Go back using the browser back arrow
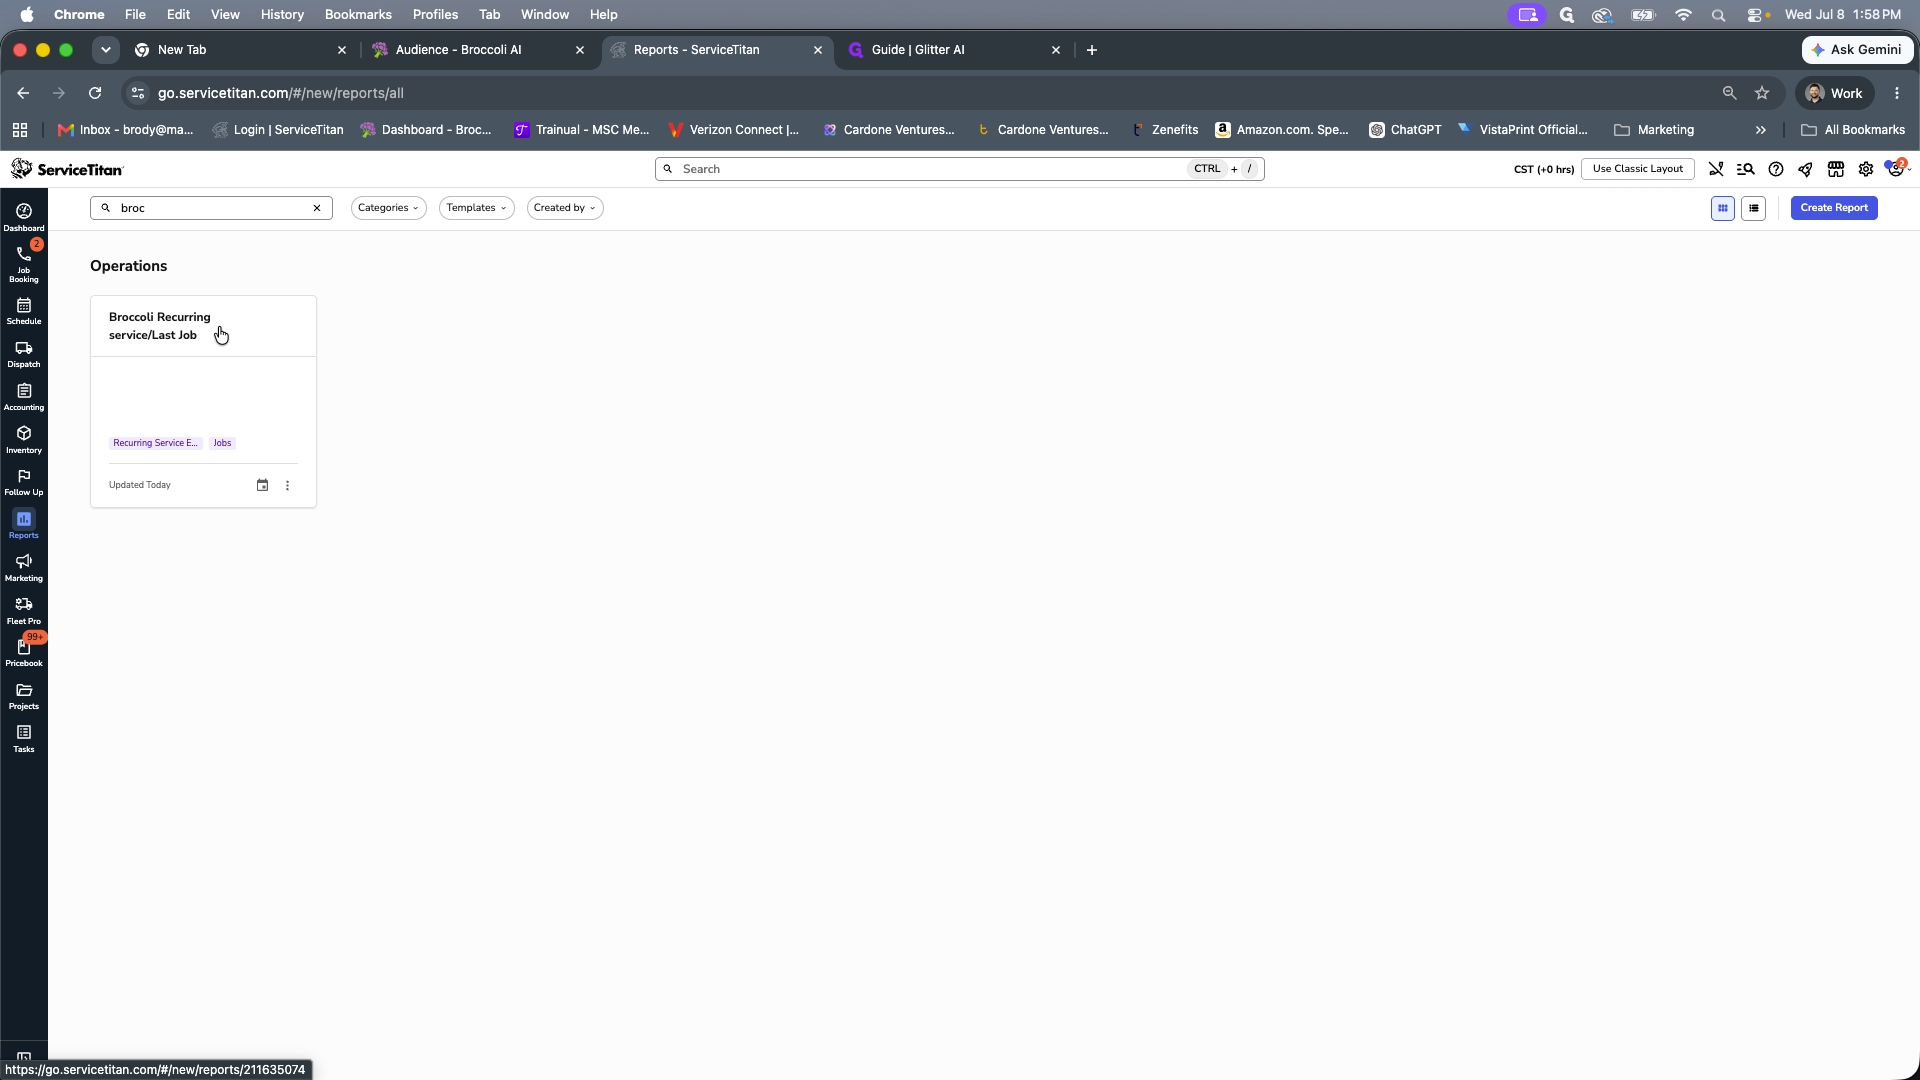This screenshot has height=1080, width=1920. point(23,93)
